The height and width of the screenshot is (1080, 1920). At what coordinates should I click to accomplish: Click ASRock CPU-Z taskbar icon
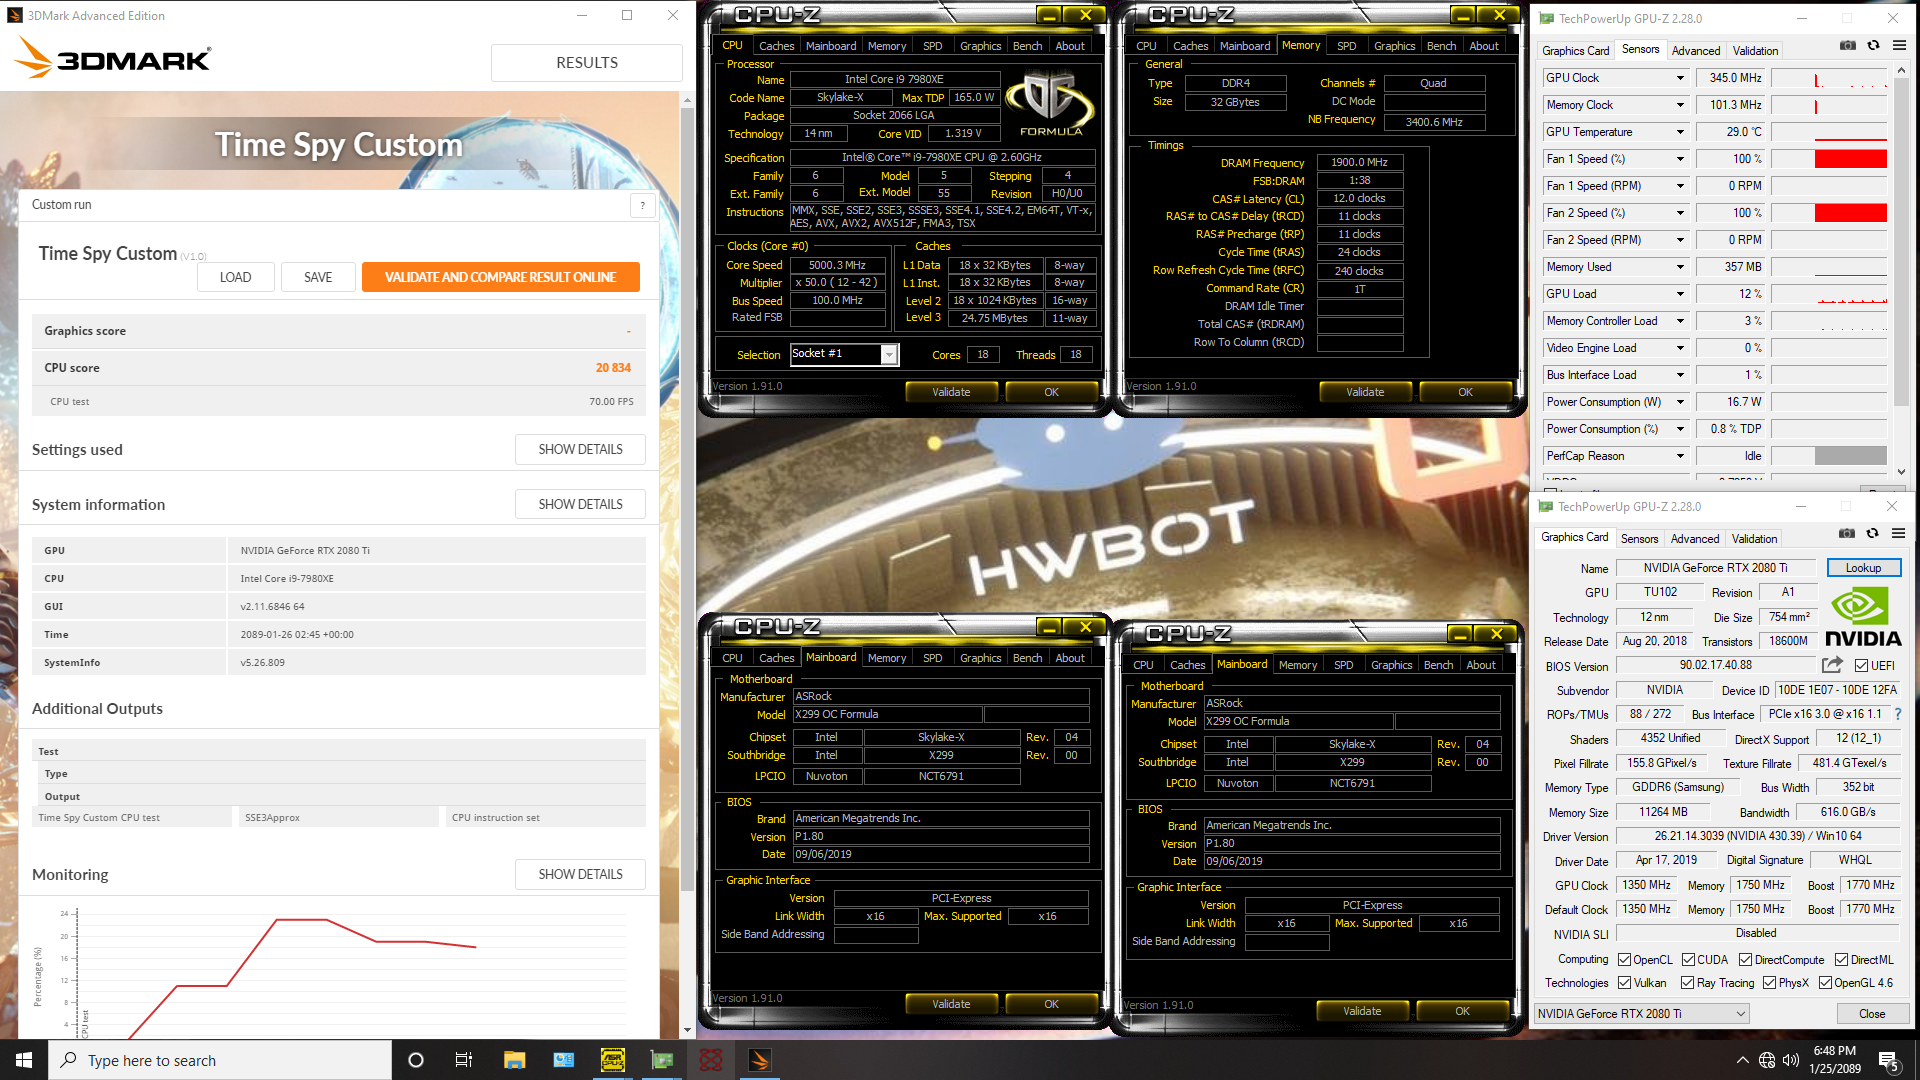coord(613,1060)
